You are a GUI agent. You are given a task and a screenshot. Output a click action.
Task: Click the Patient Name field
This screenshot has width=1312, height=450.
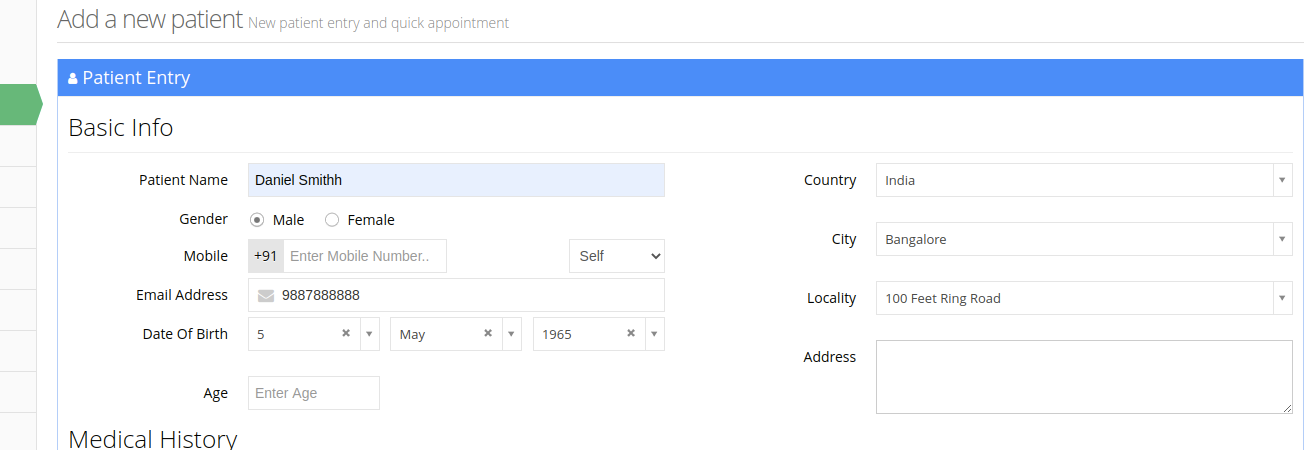[x=456, y=180]
